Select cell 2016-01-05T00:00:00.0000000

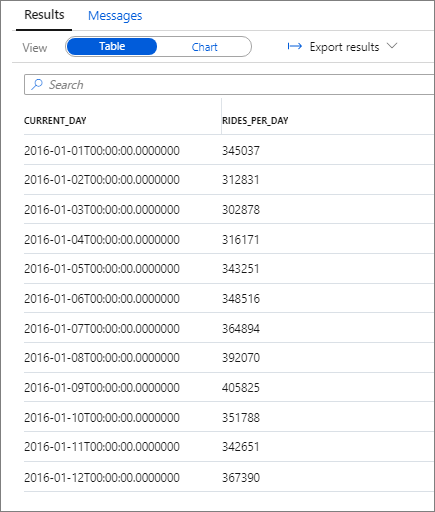coord(102,269)
